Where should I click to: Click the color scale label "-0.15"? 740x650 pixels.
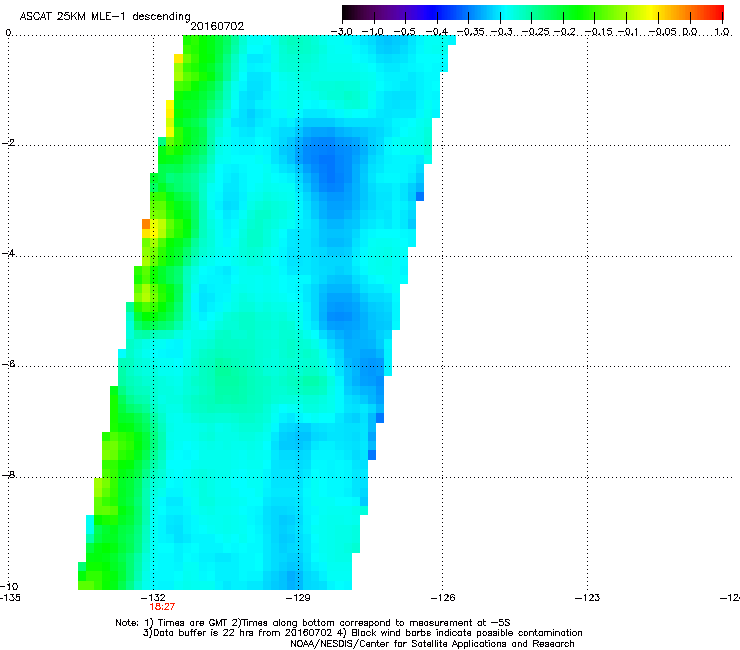[x=598, y=32]
